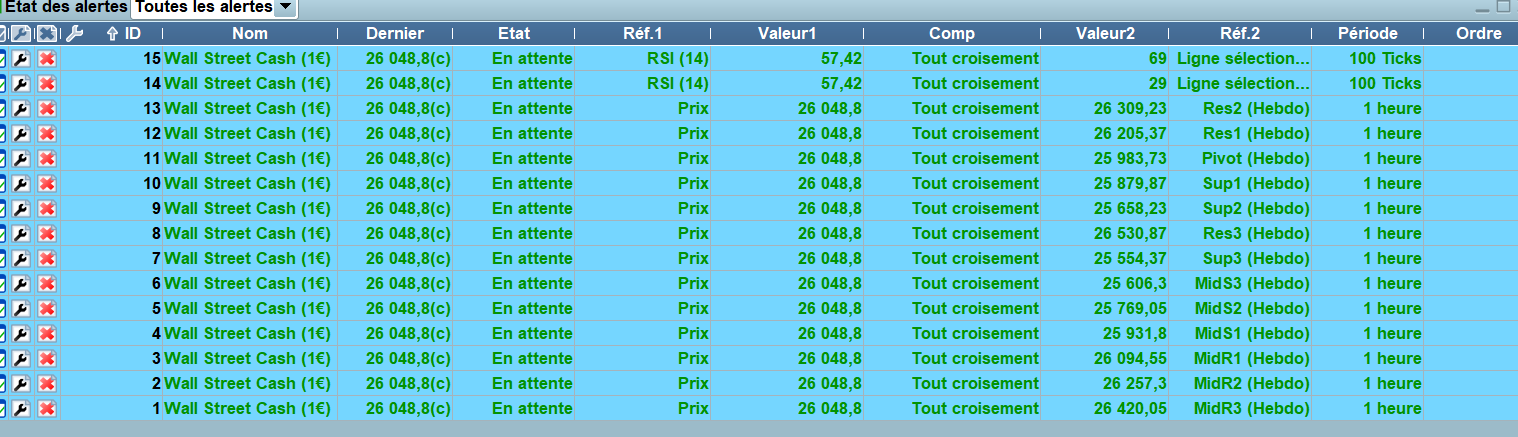Toggle the checkbox on alert 12 row

click(3, 134)
